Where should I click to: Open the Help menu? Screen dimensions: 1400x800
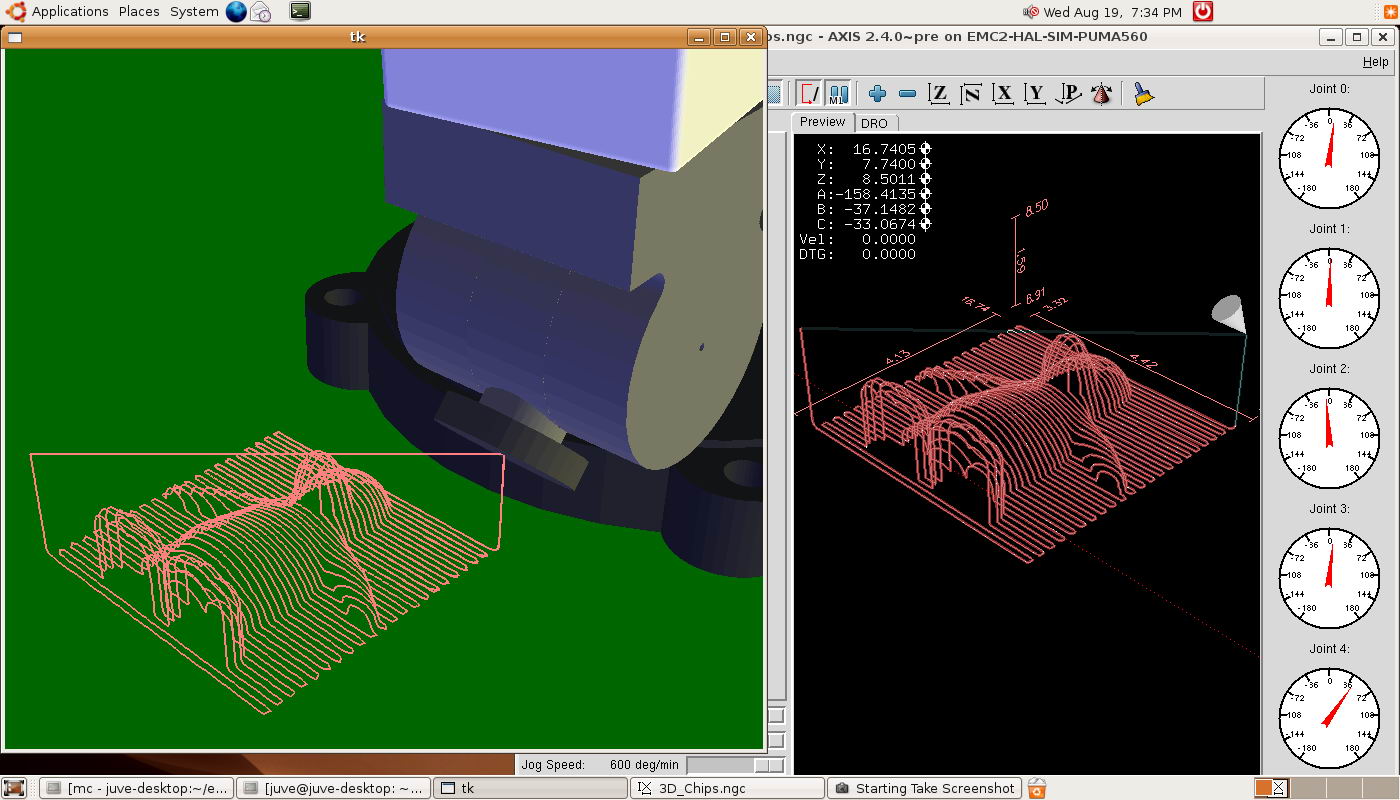1375,62
